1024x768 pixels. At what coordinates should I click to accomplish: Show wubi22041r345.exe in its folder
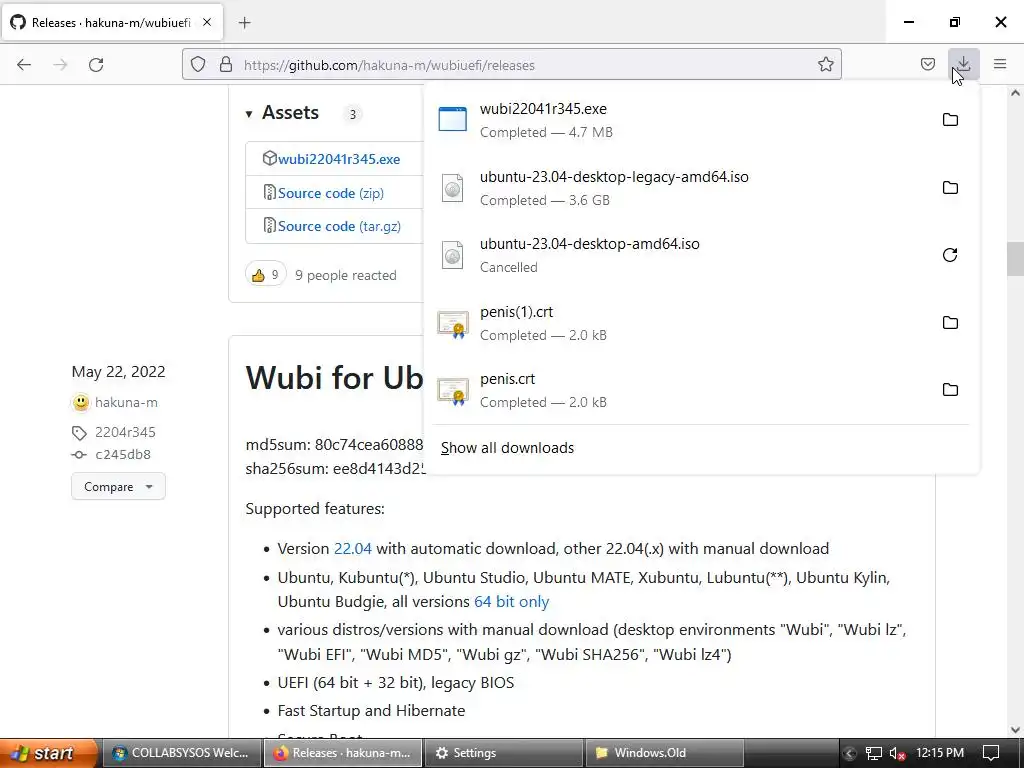[950, 120]
